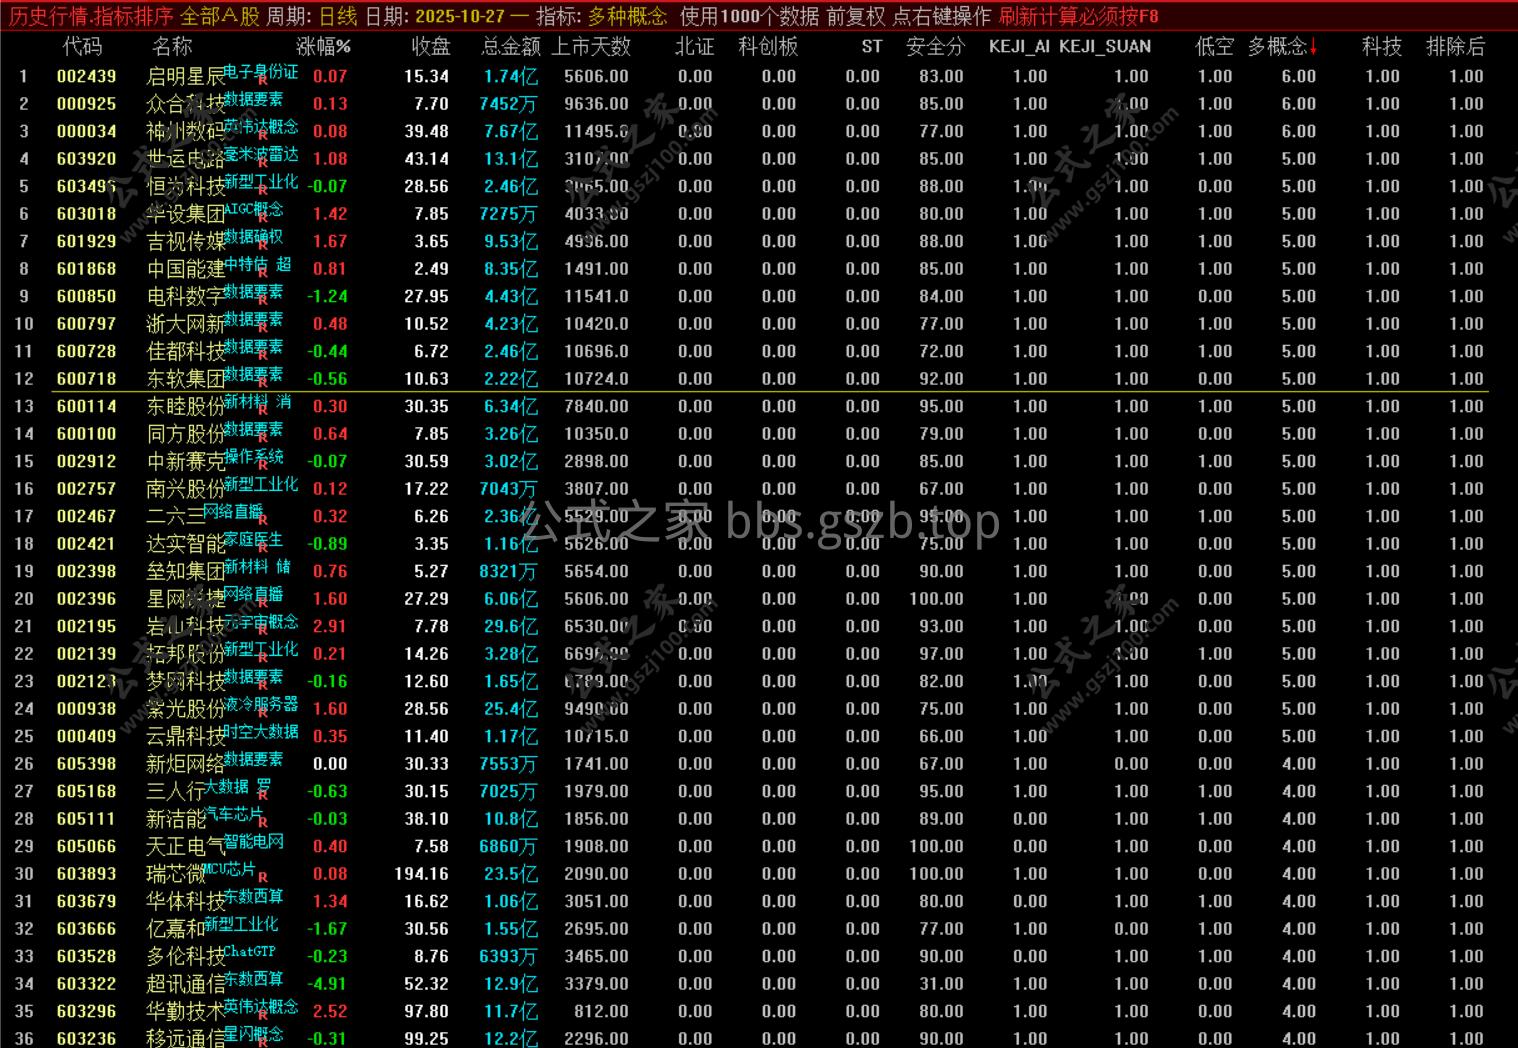Click the 电子身份证 concept tag
This screenshot has height=1048, width=1518.
(x=261, y=72)
